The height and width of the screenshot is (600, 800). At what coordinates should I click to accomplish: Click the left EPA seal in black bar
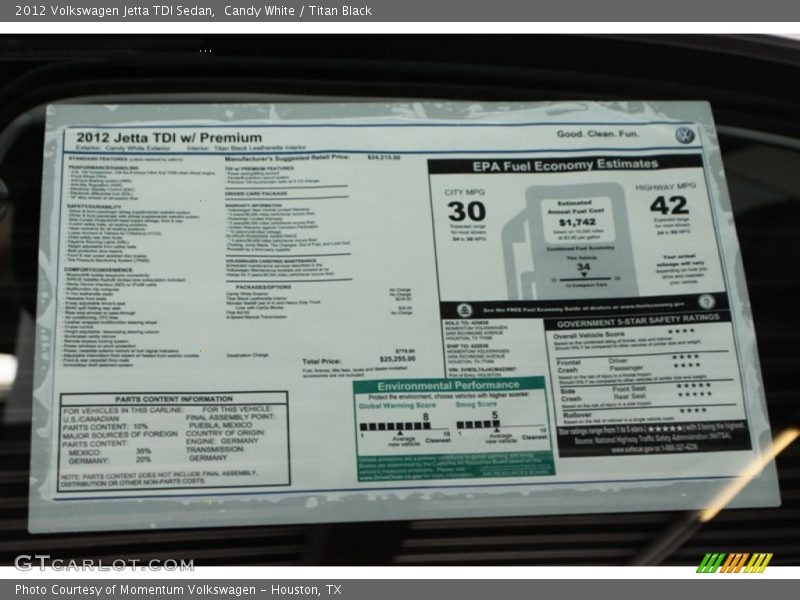coord(464,309)
